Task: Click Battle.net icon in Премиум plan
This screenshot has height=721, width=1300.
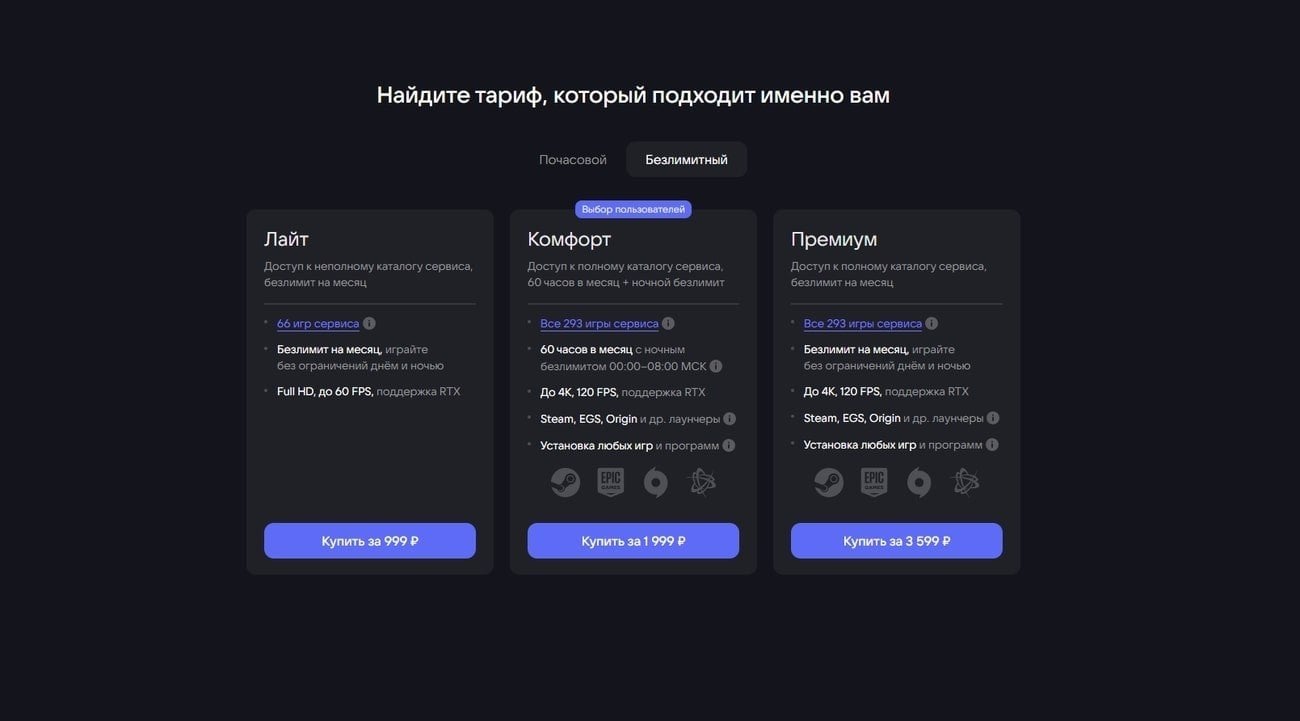Action: pyautogui.click(x=965, y=482)
